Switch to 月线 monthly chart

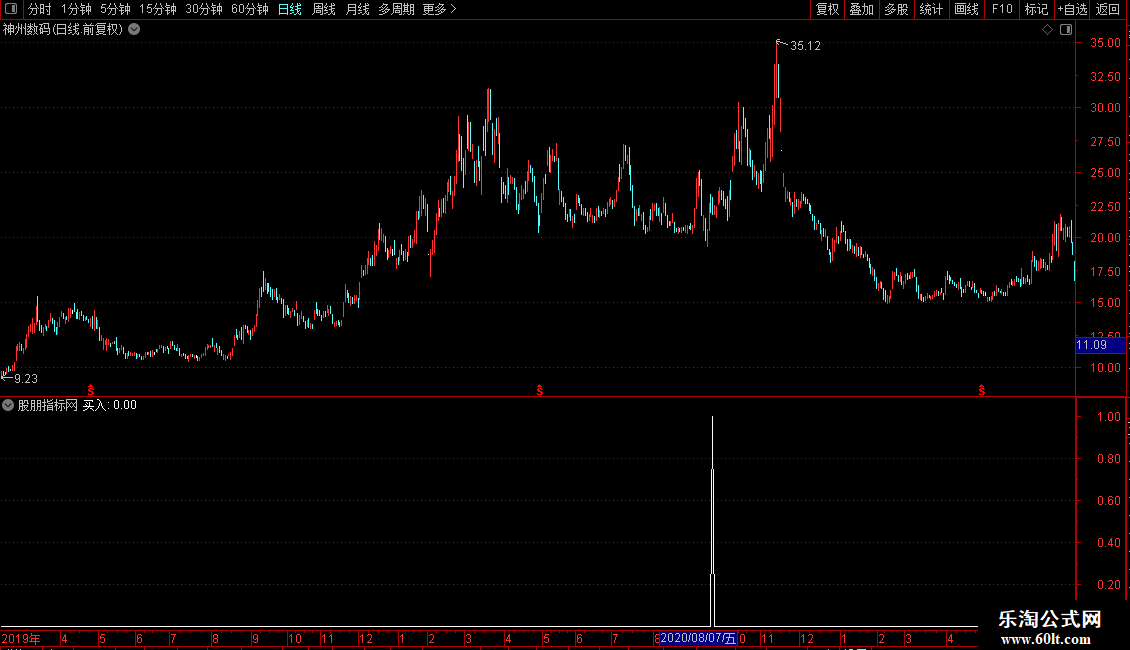(x=357, y=9)
